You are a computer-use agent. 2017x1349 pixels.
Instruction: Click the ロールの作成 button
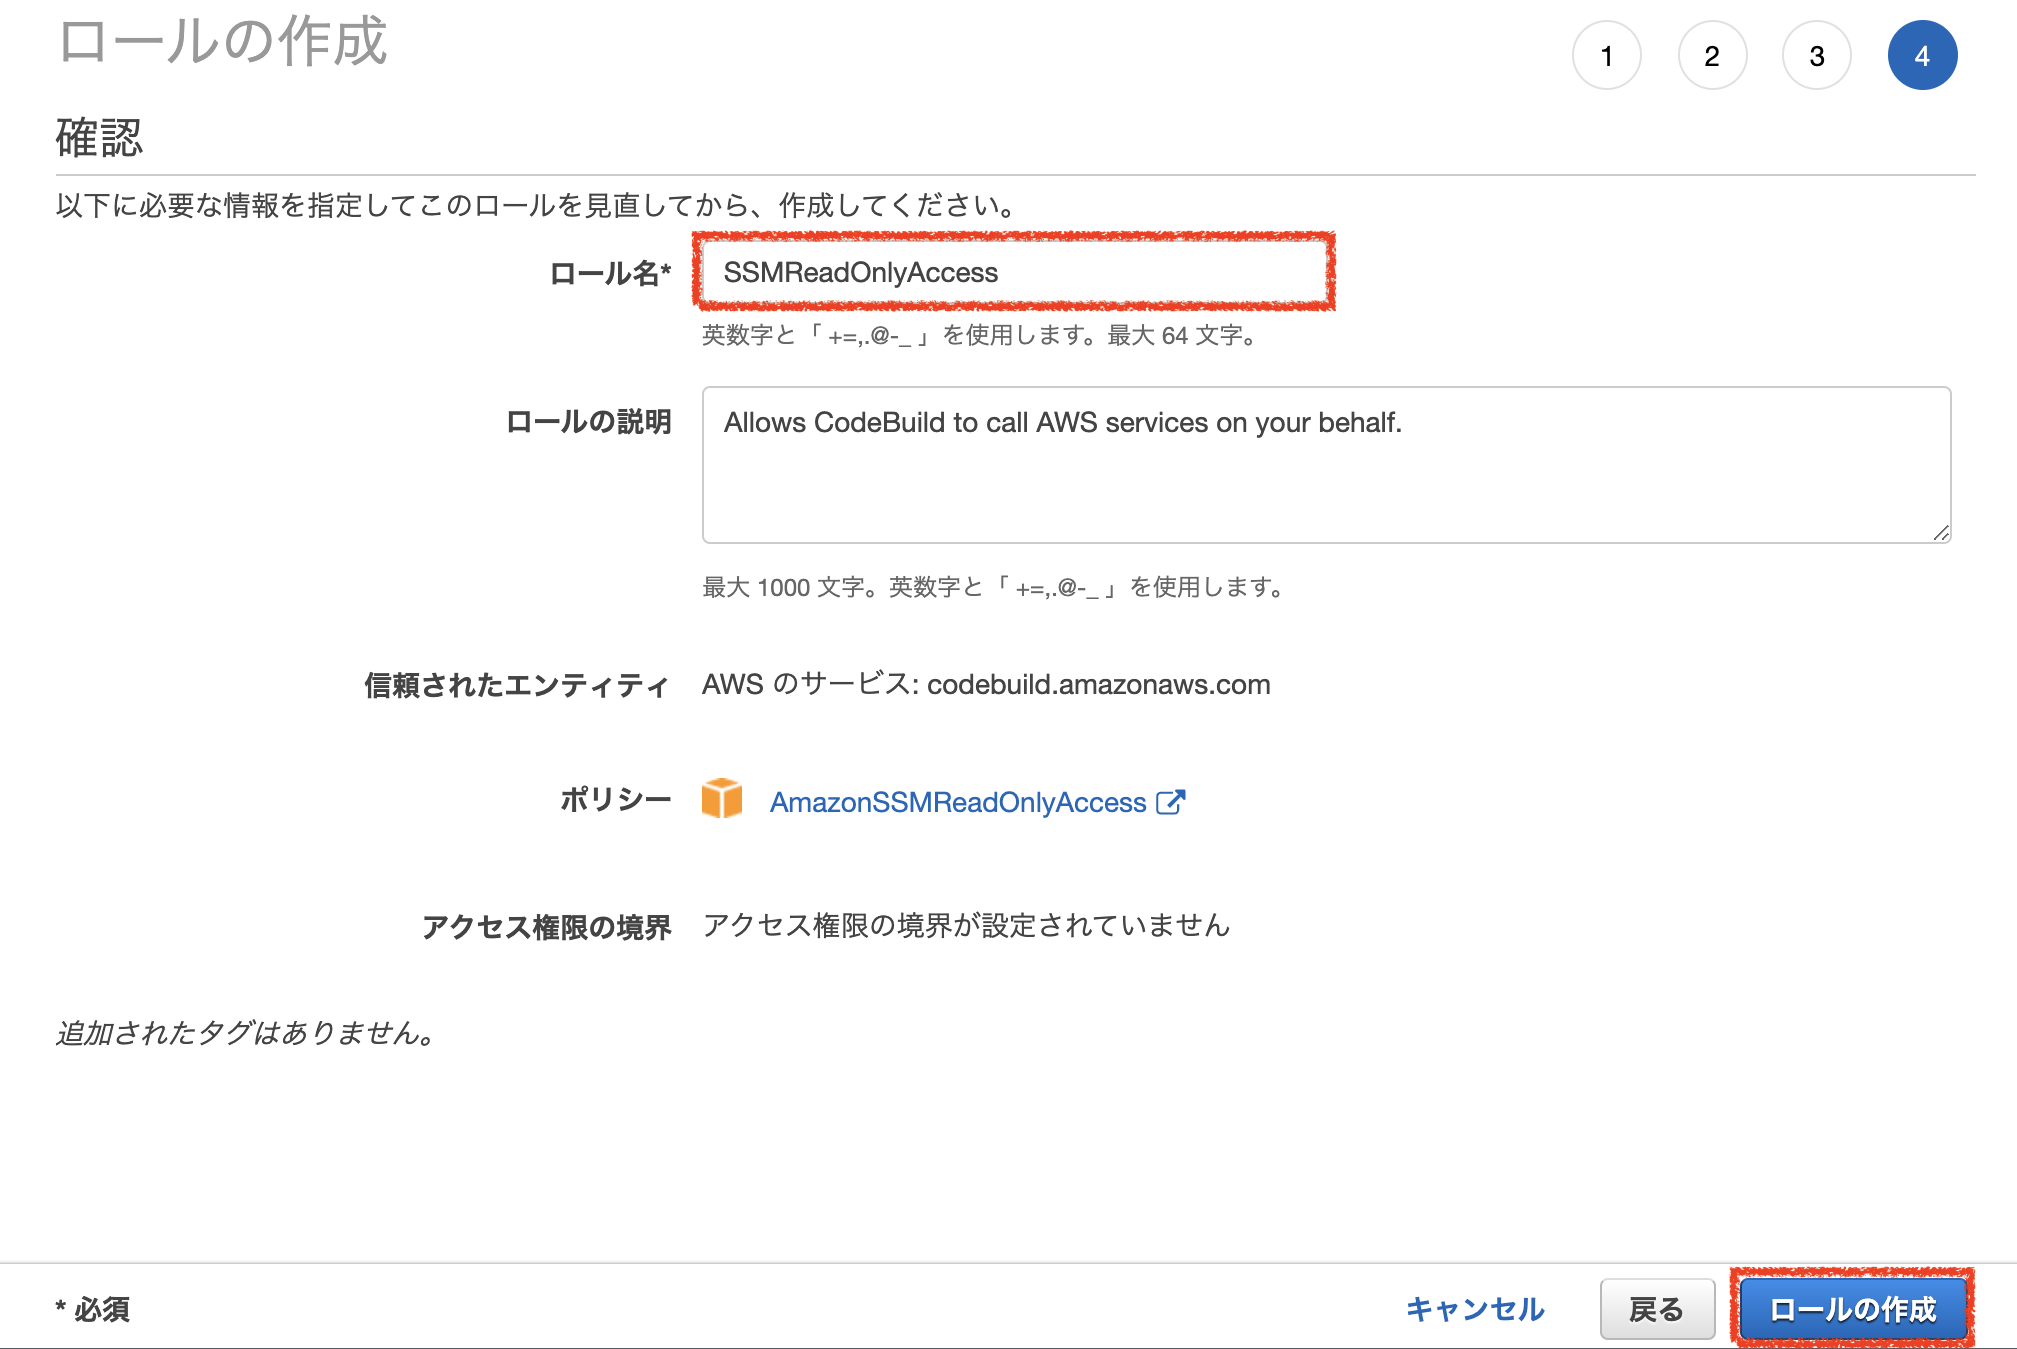tap(1853, 1309)
